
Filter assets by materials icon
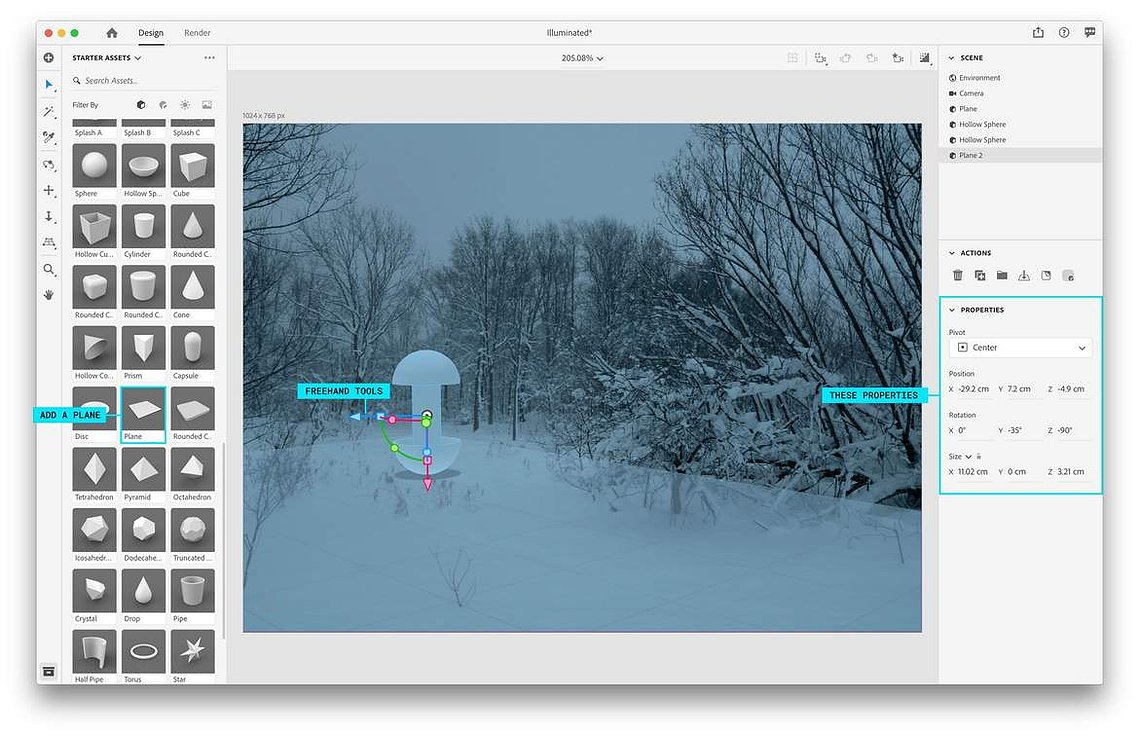(163, 105)
